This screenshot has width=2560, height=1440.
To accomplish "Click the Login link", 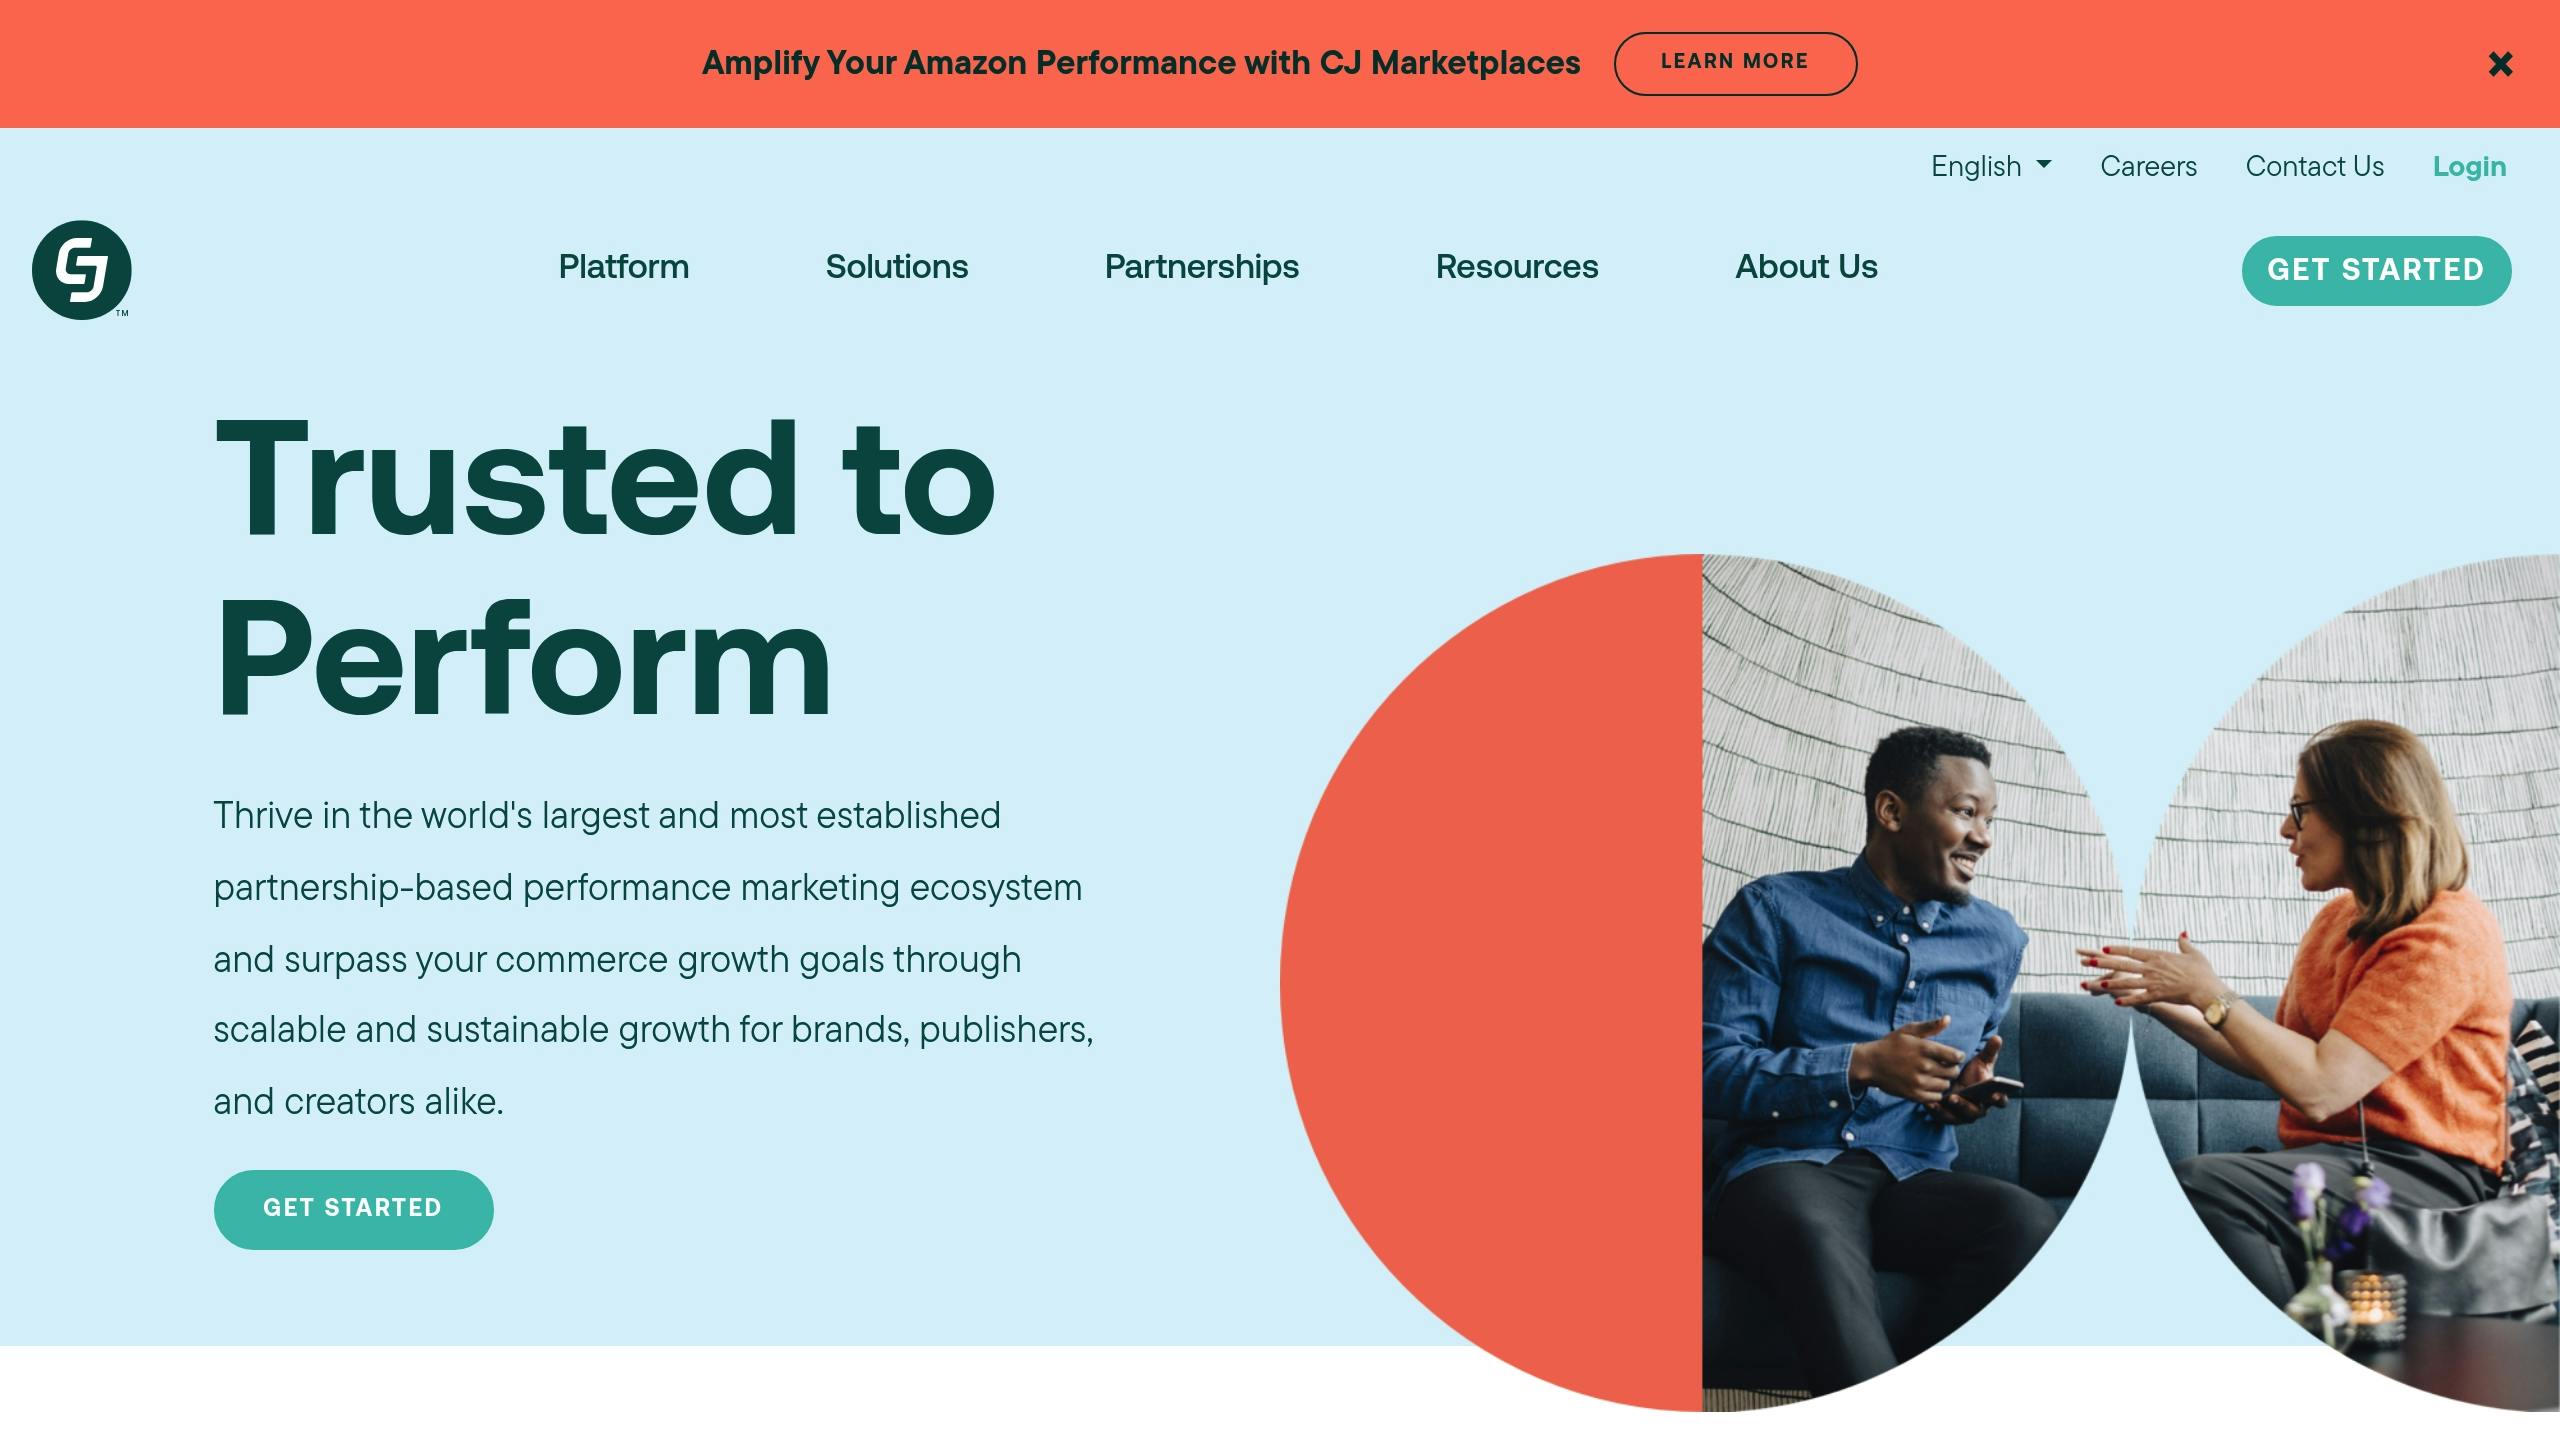I will coord(2469,166).
